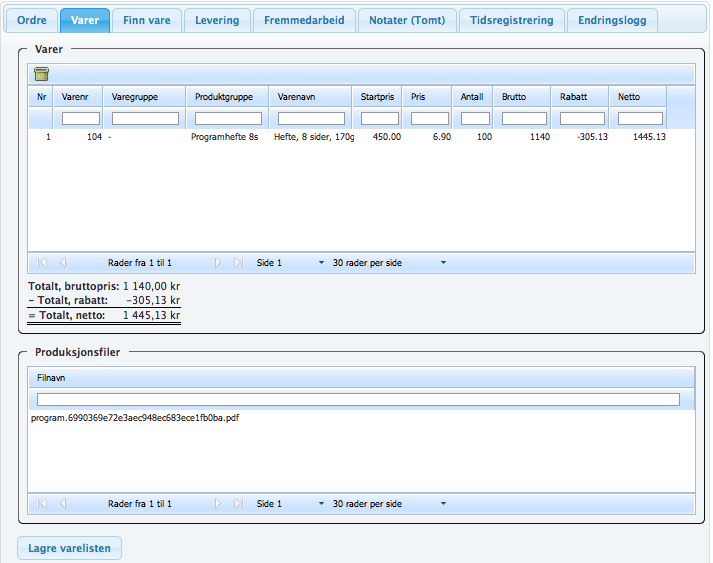Sort the grid by the Netto column header
This screenshot has height=563, width=713.
click(x=636, y=97)
